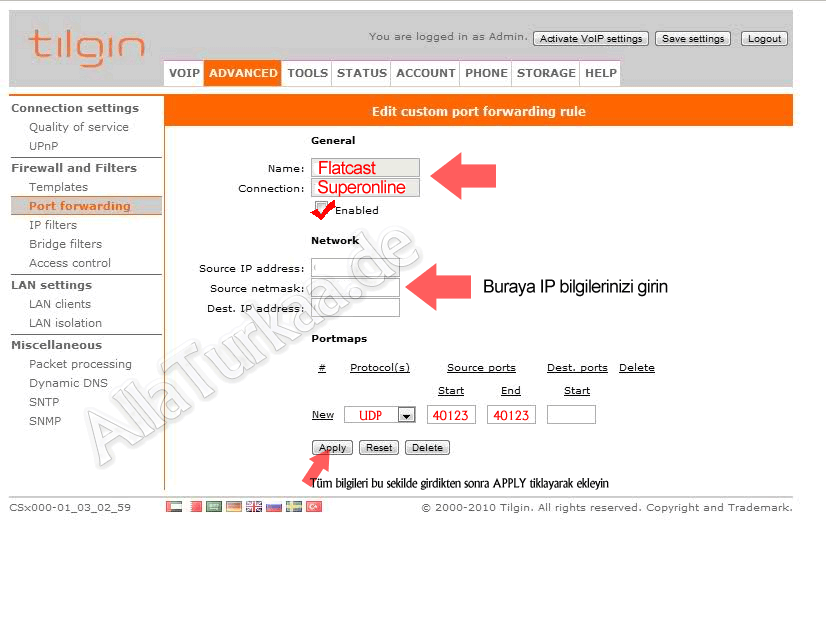Click Save settings button

click(x=693, y=39)
